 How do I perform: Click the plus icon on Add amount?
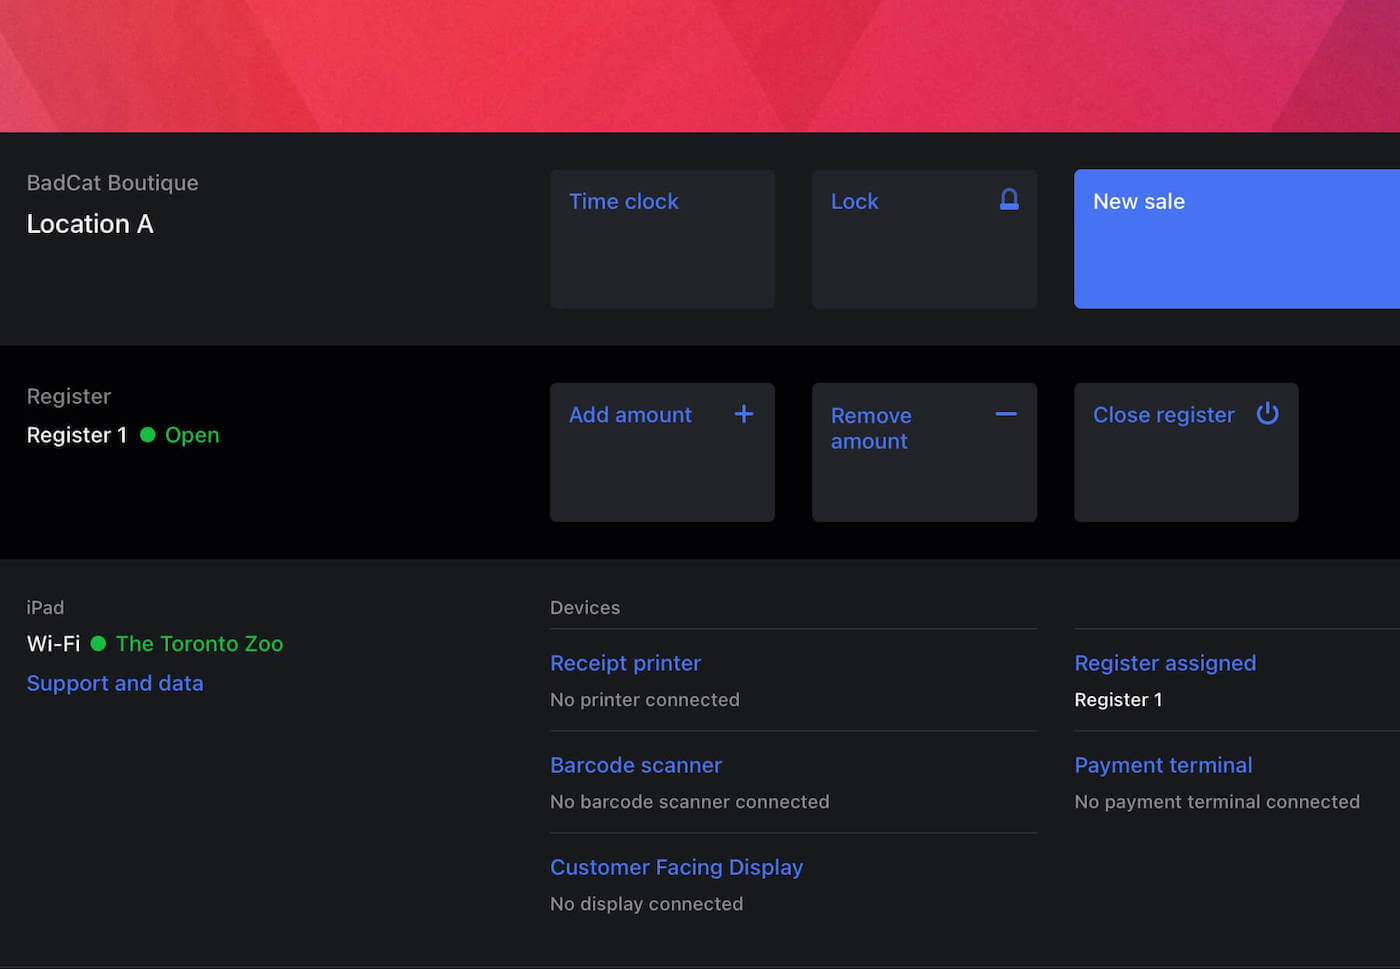tap(744, 414)
